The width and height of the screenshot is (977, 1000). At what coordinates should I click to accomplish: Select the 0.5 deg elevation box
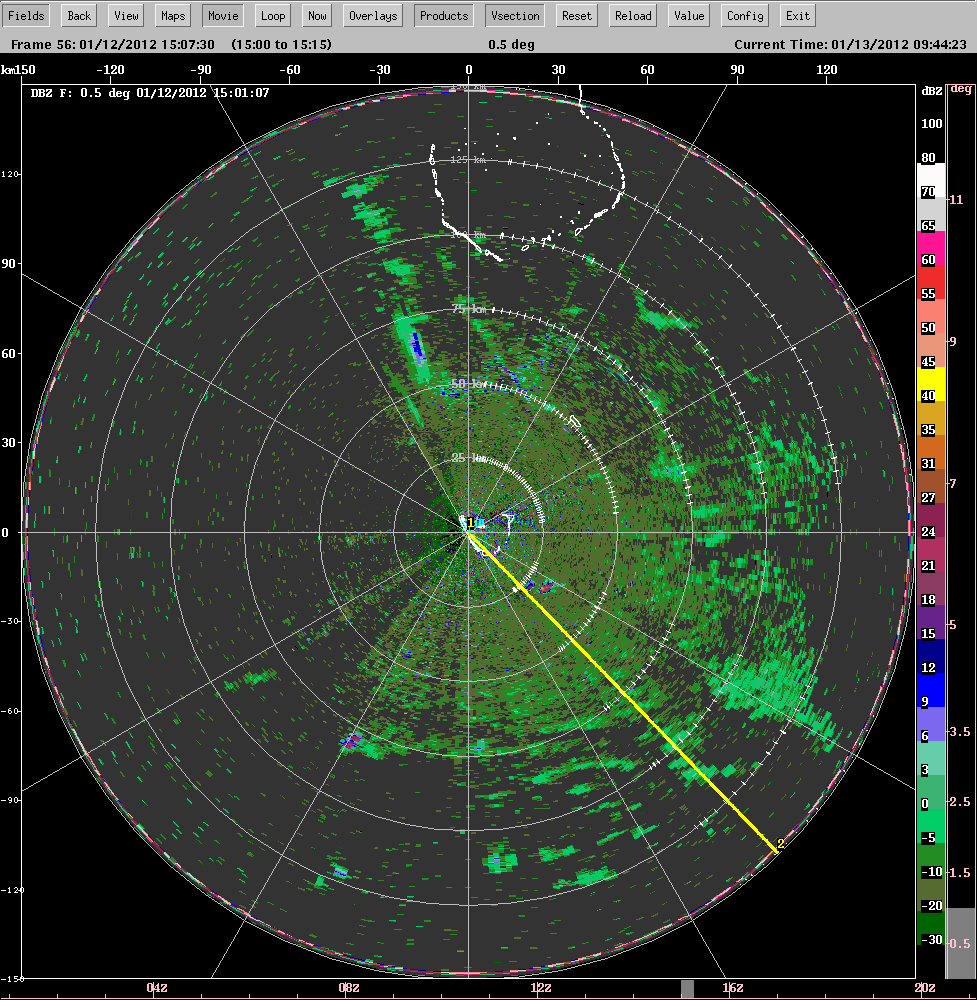(960, 943)
